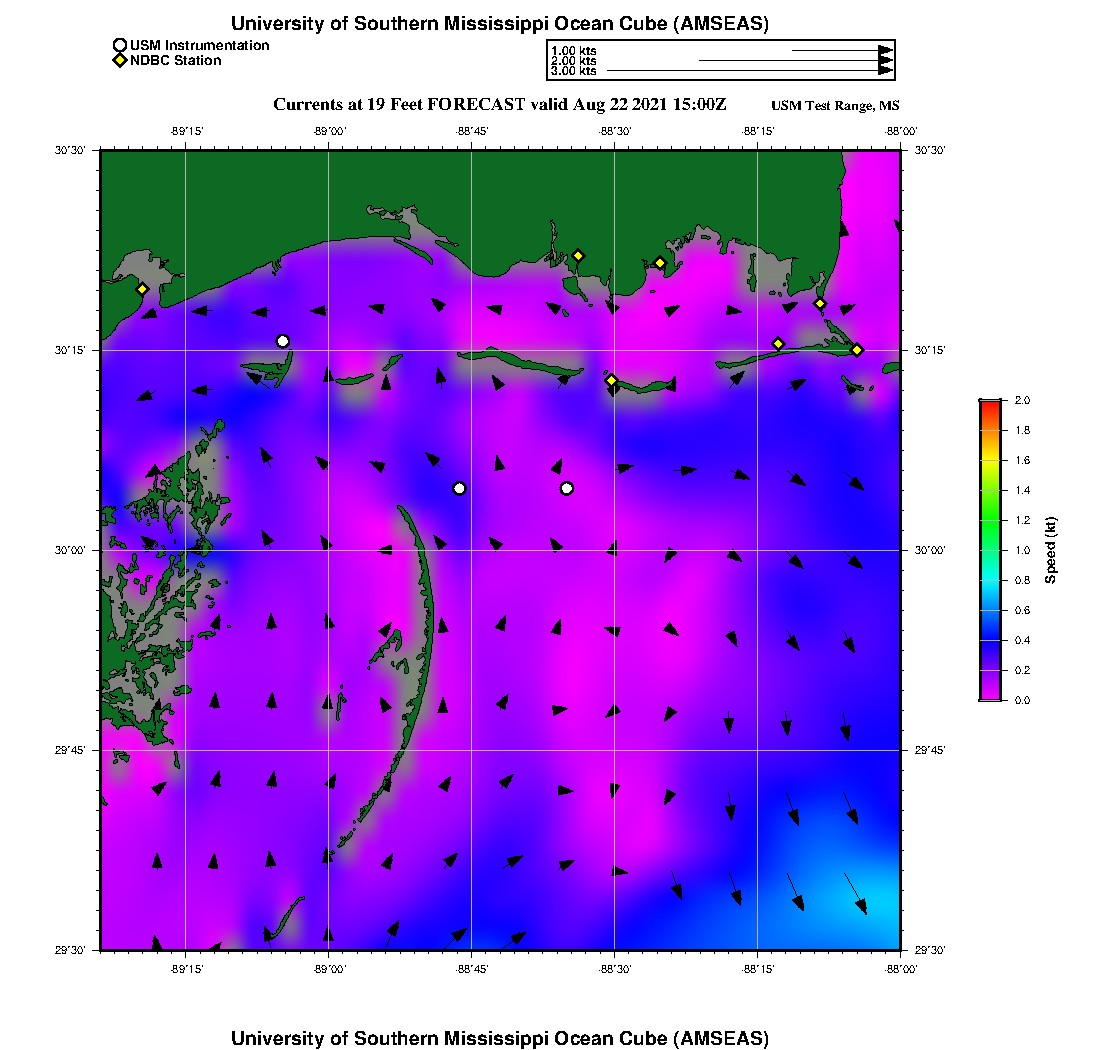The height and width of the screenshot is (1050, 1100).
Task: Click NDBC diamond on the 88°30' gridline
Action: point(612,380)
